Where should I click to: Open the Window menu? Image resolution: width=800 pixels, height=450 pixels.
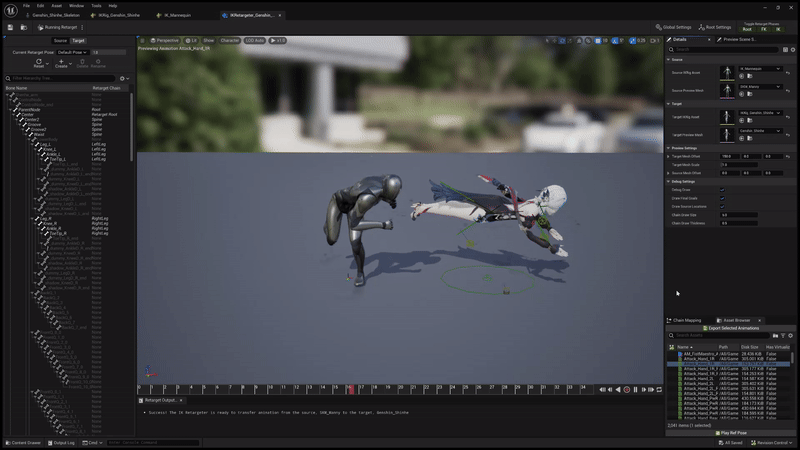[77, 6]
